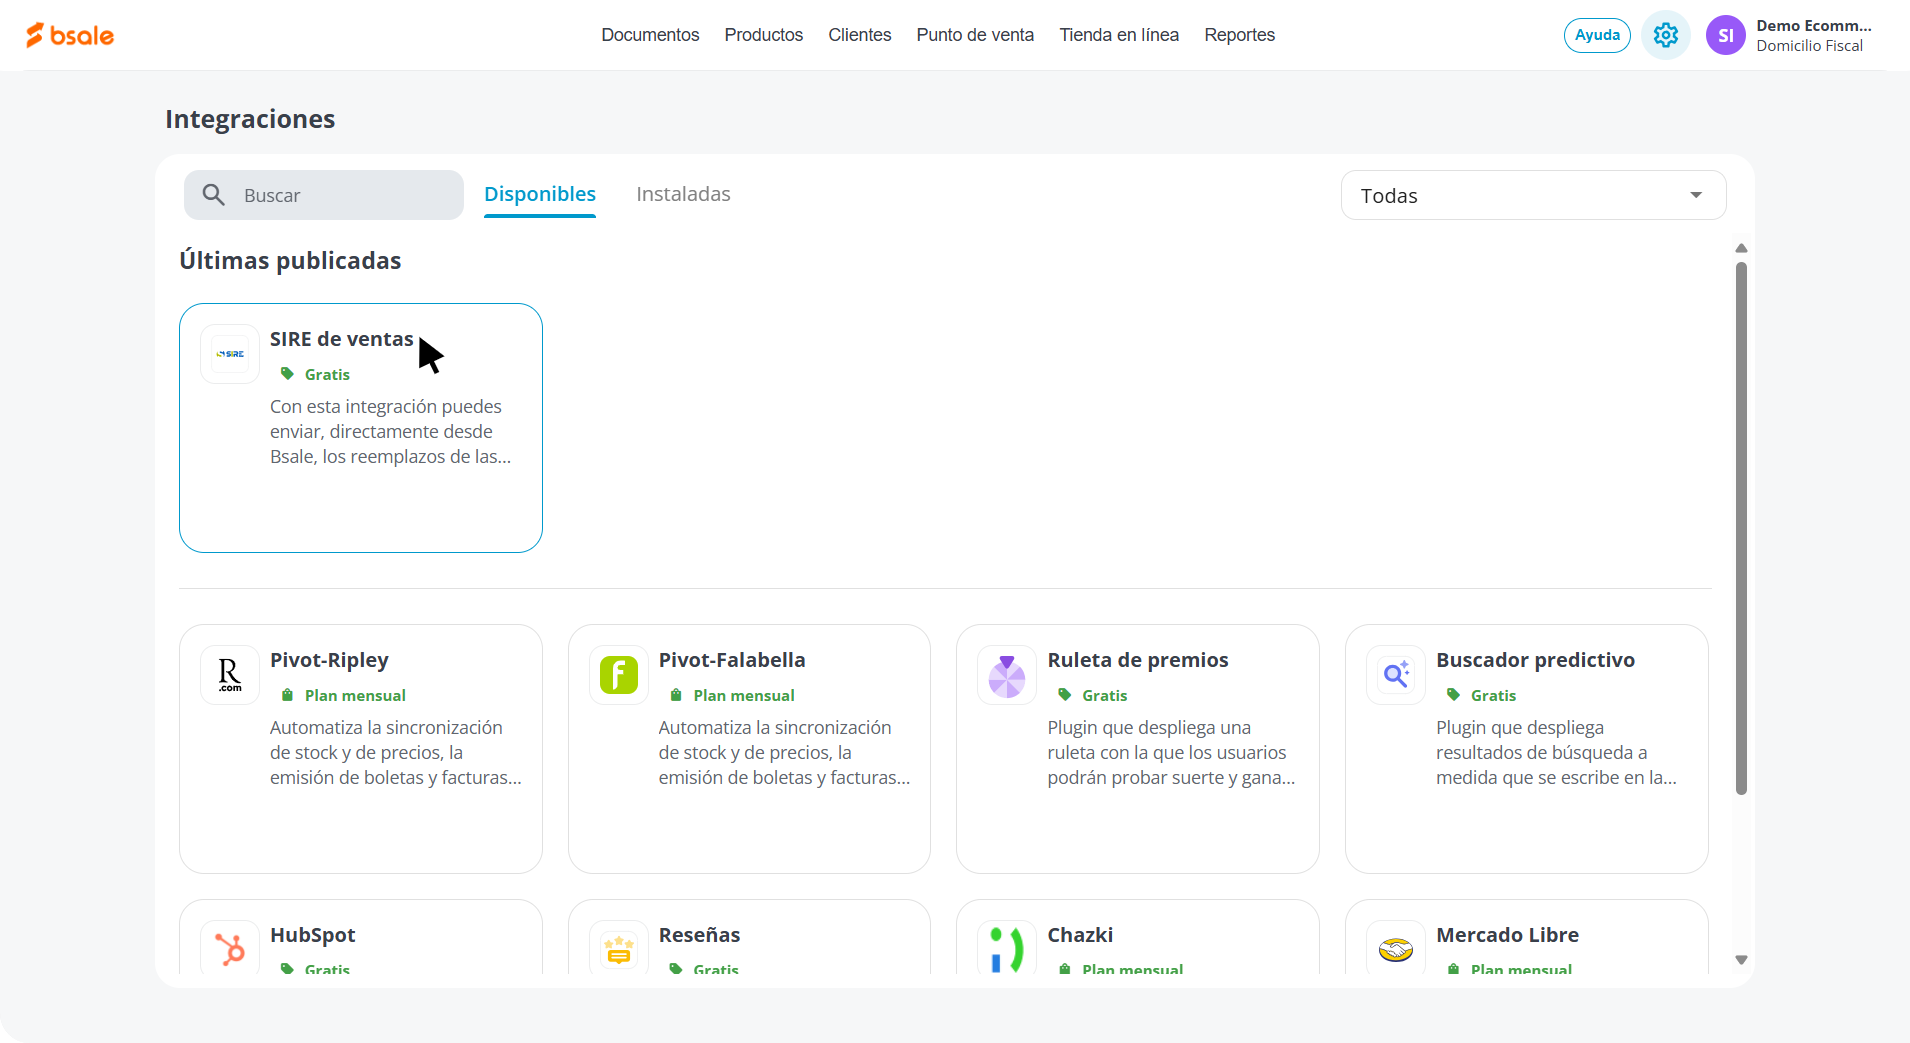Click the Gratis tag icon on Ruleta de premios

[x=1065, y=695]
